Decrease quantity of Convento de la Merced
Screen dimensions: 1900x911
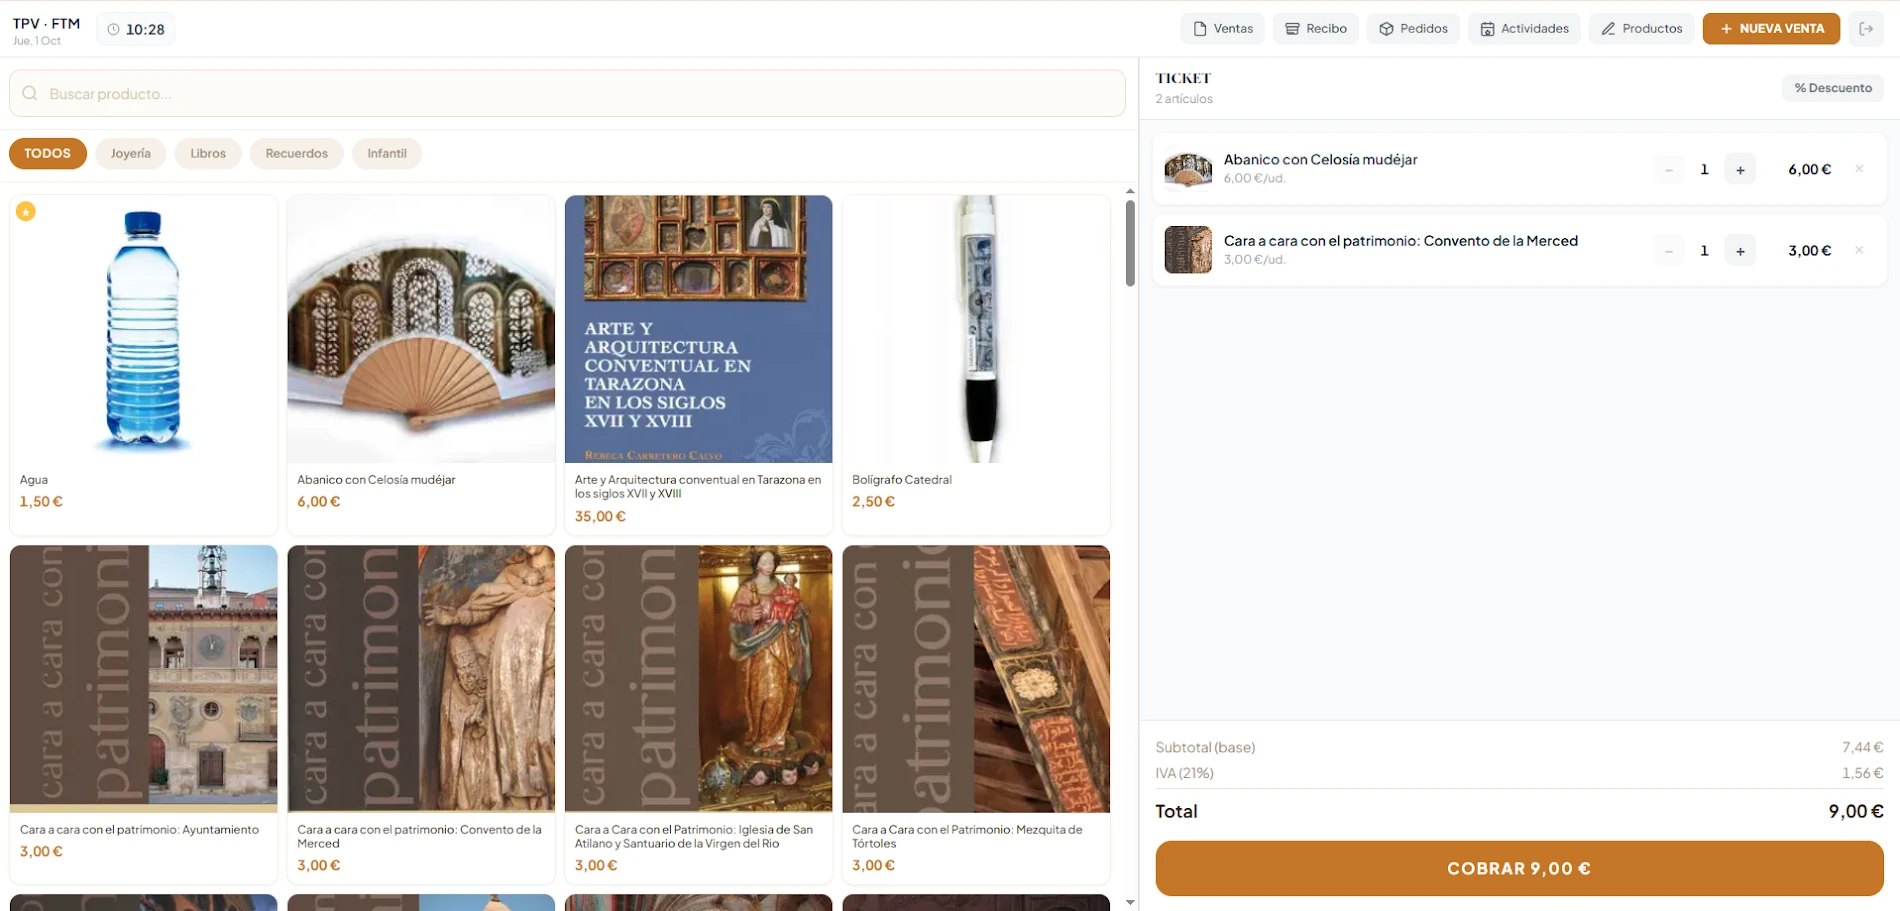pos(1668,251)
